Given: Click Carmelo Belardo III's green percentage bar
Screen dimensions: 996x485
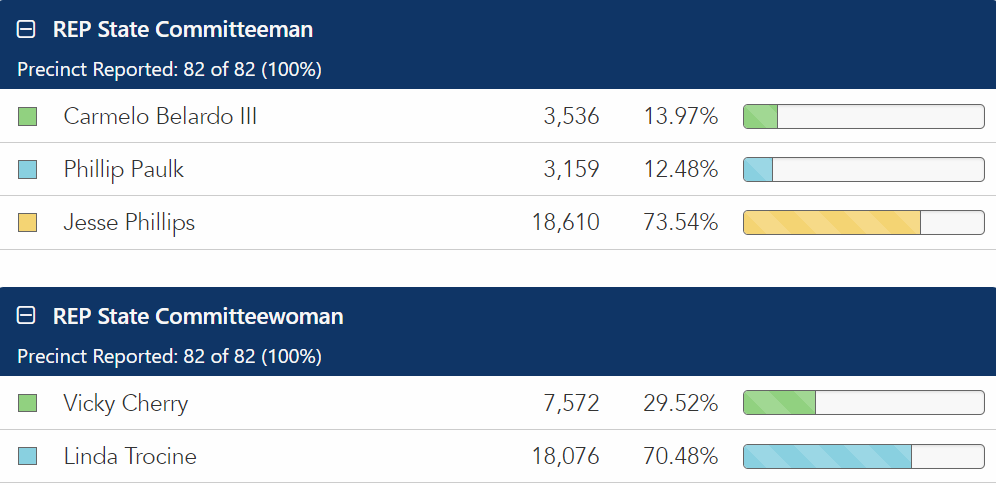Looking at the screenshot, I should tap(761, 117).
